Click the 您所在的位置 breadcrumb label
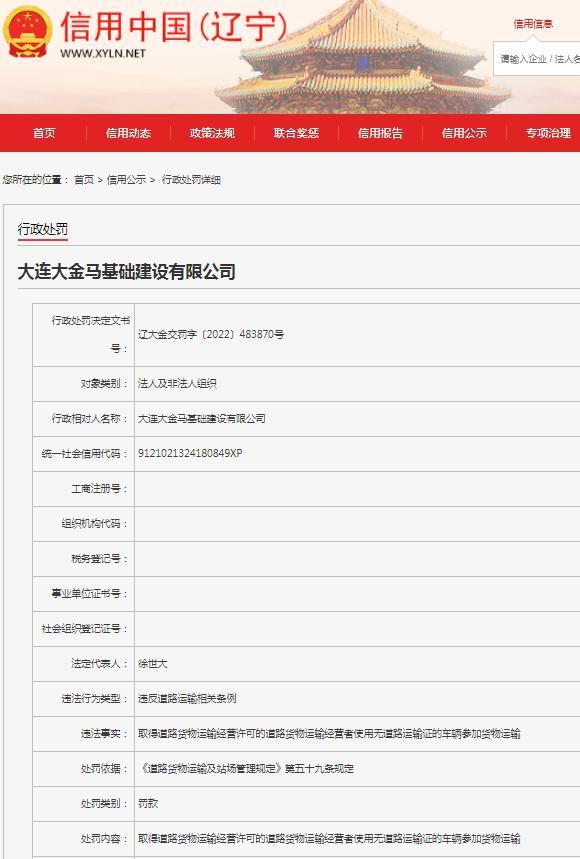The image size is (580, 859). 35,180
